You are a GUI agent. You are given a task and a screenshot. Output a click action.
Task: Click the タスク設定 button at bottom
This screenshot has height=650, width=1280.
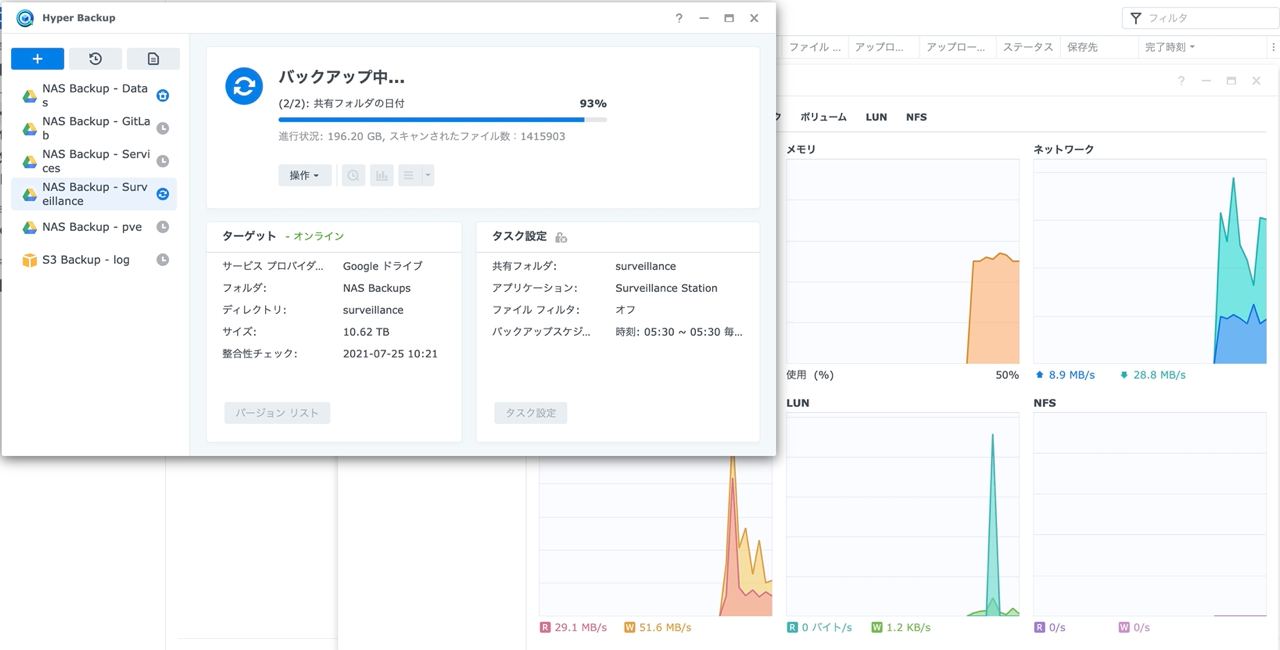click(x=531, y=413)
